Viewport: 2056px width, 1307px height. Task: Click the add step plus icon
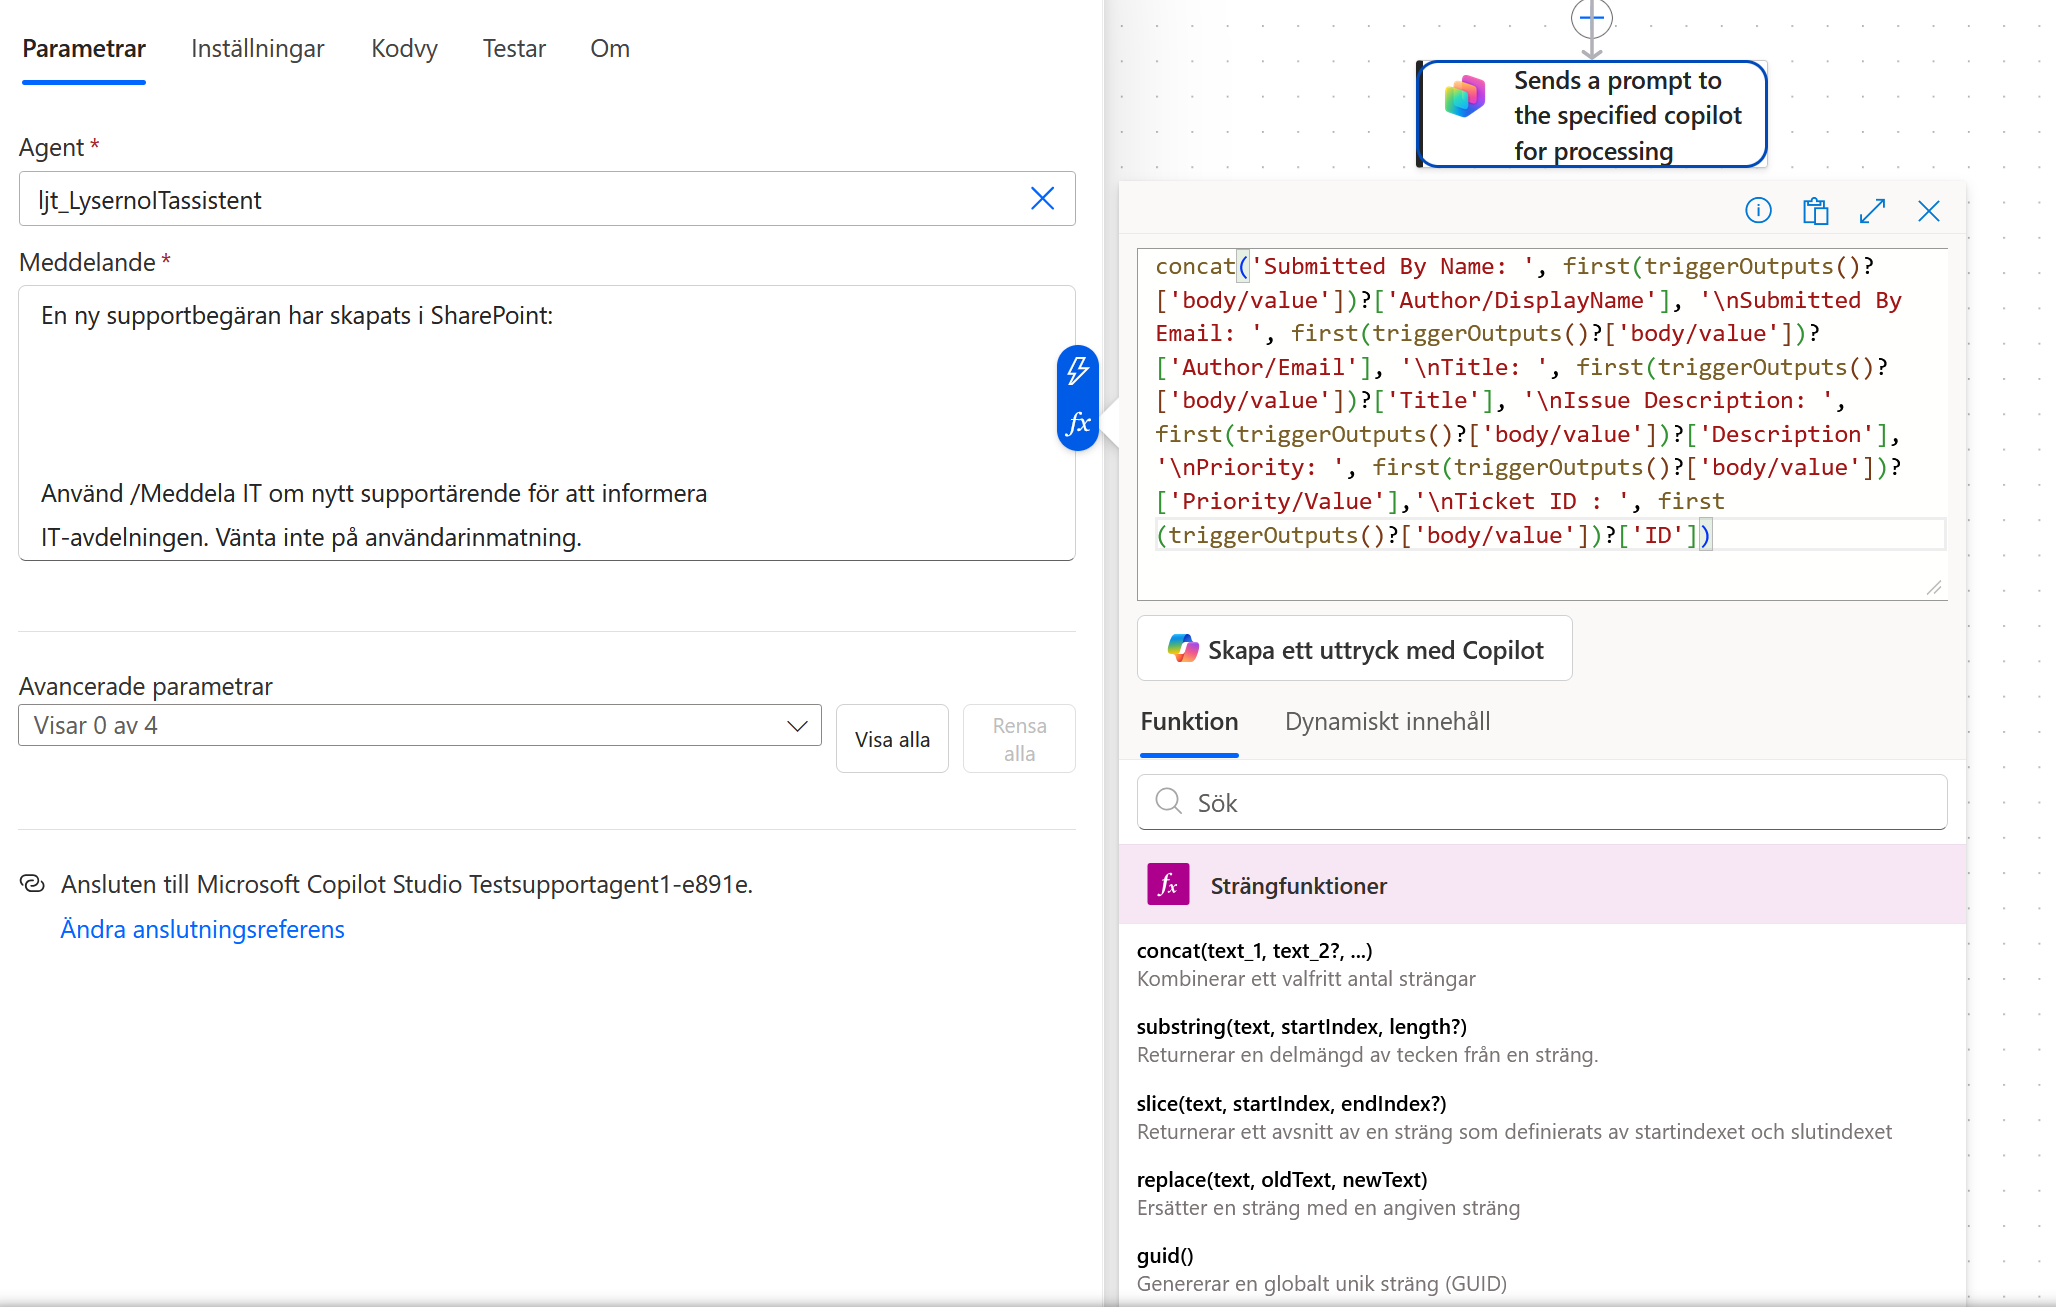[x=1591, y=17]
